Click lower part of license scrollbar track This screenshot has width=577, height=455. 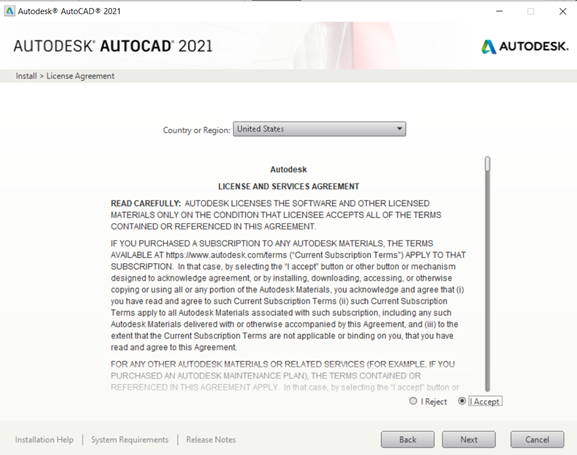(488, 331)
